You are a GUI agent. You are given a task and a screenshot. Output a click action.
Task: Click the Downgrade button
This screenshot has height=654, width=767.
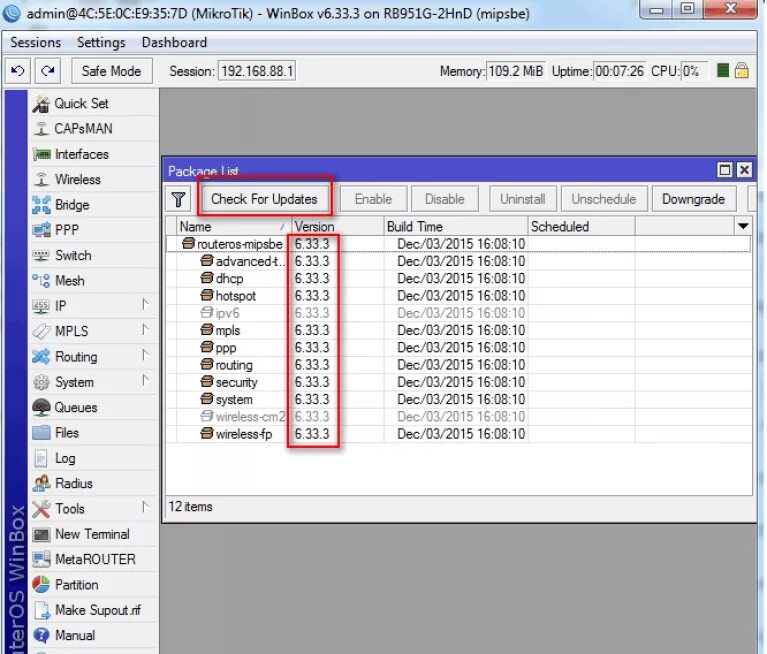693,199
